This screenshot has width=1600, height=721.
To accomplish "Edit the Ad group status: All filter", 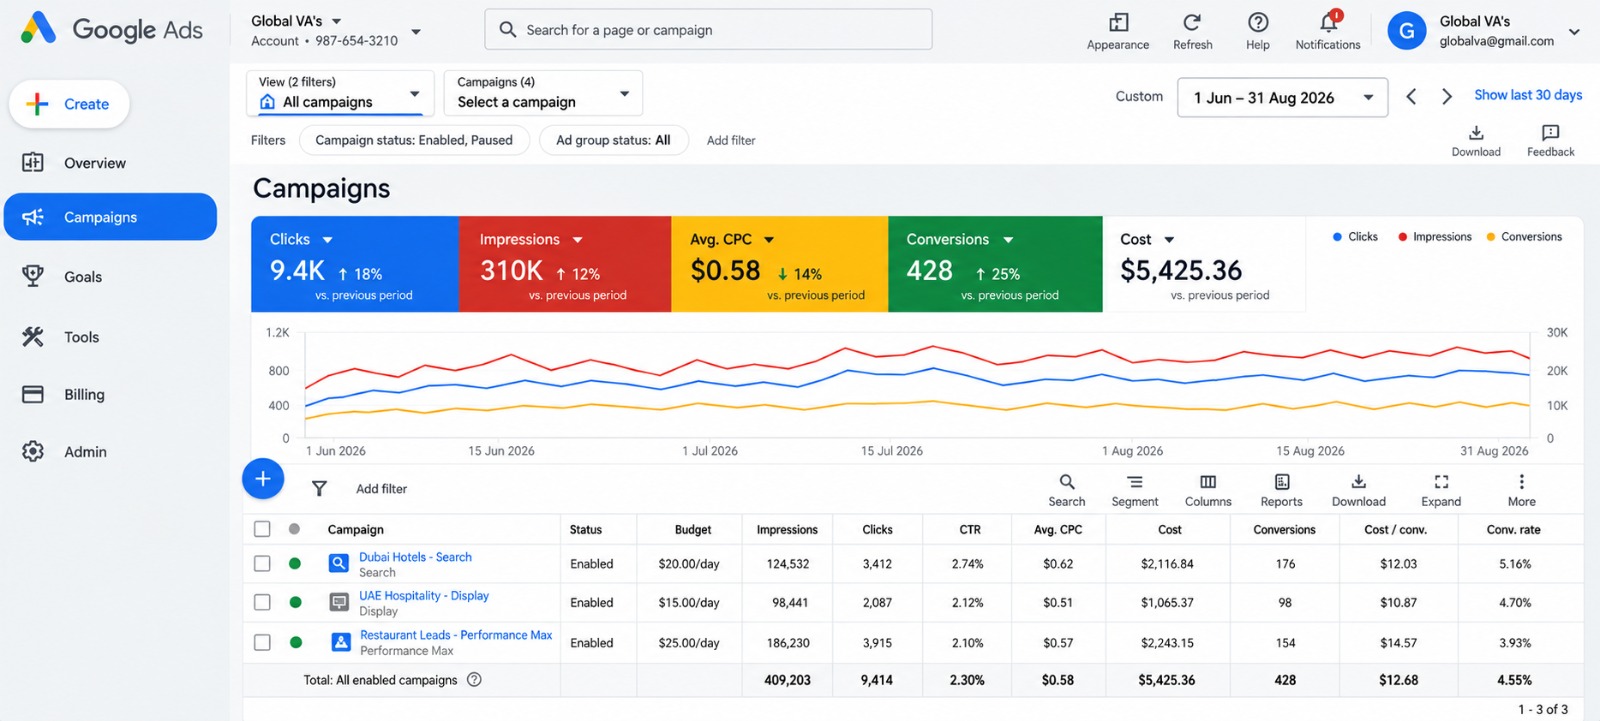I will tap(613, 140).
